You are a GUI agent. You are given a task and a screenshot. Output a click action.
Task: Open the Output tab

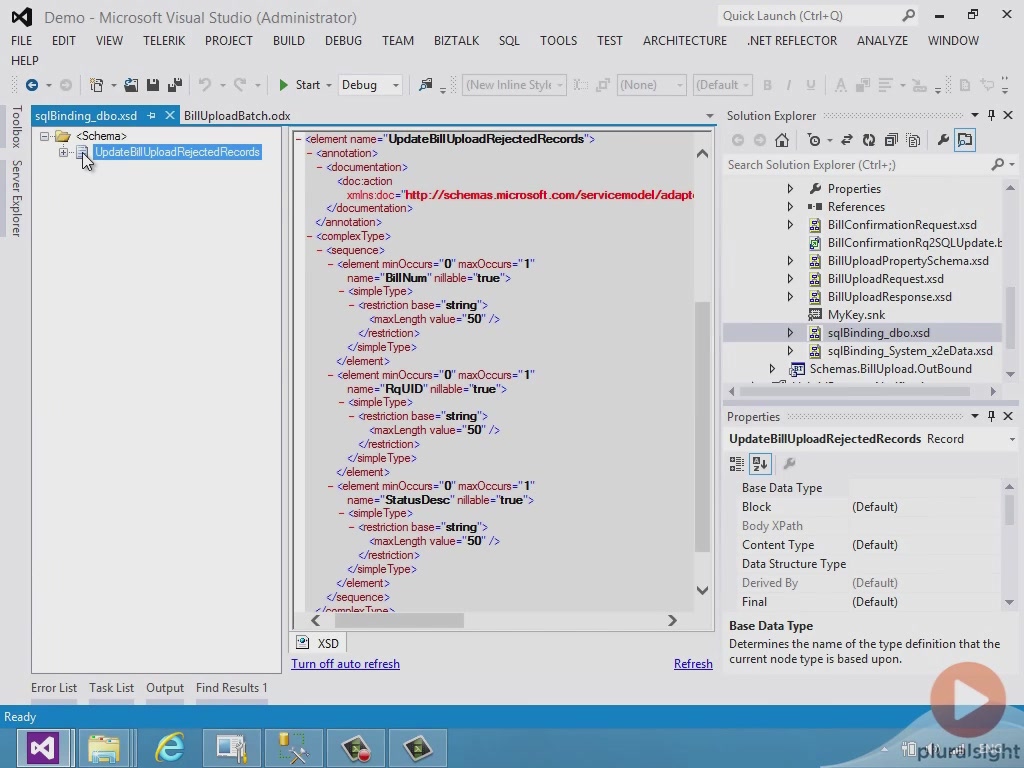pyautogui.click(x=165, y=688)
